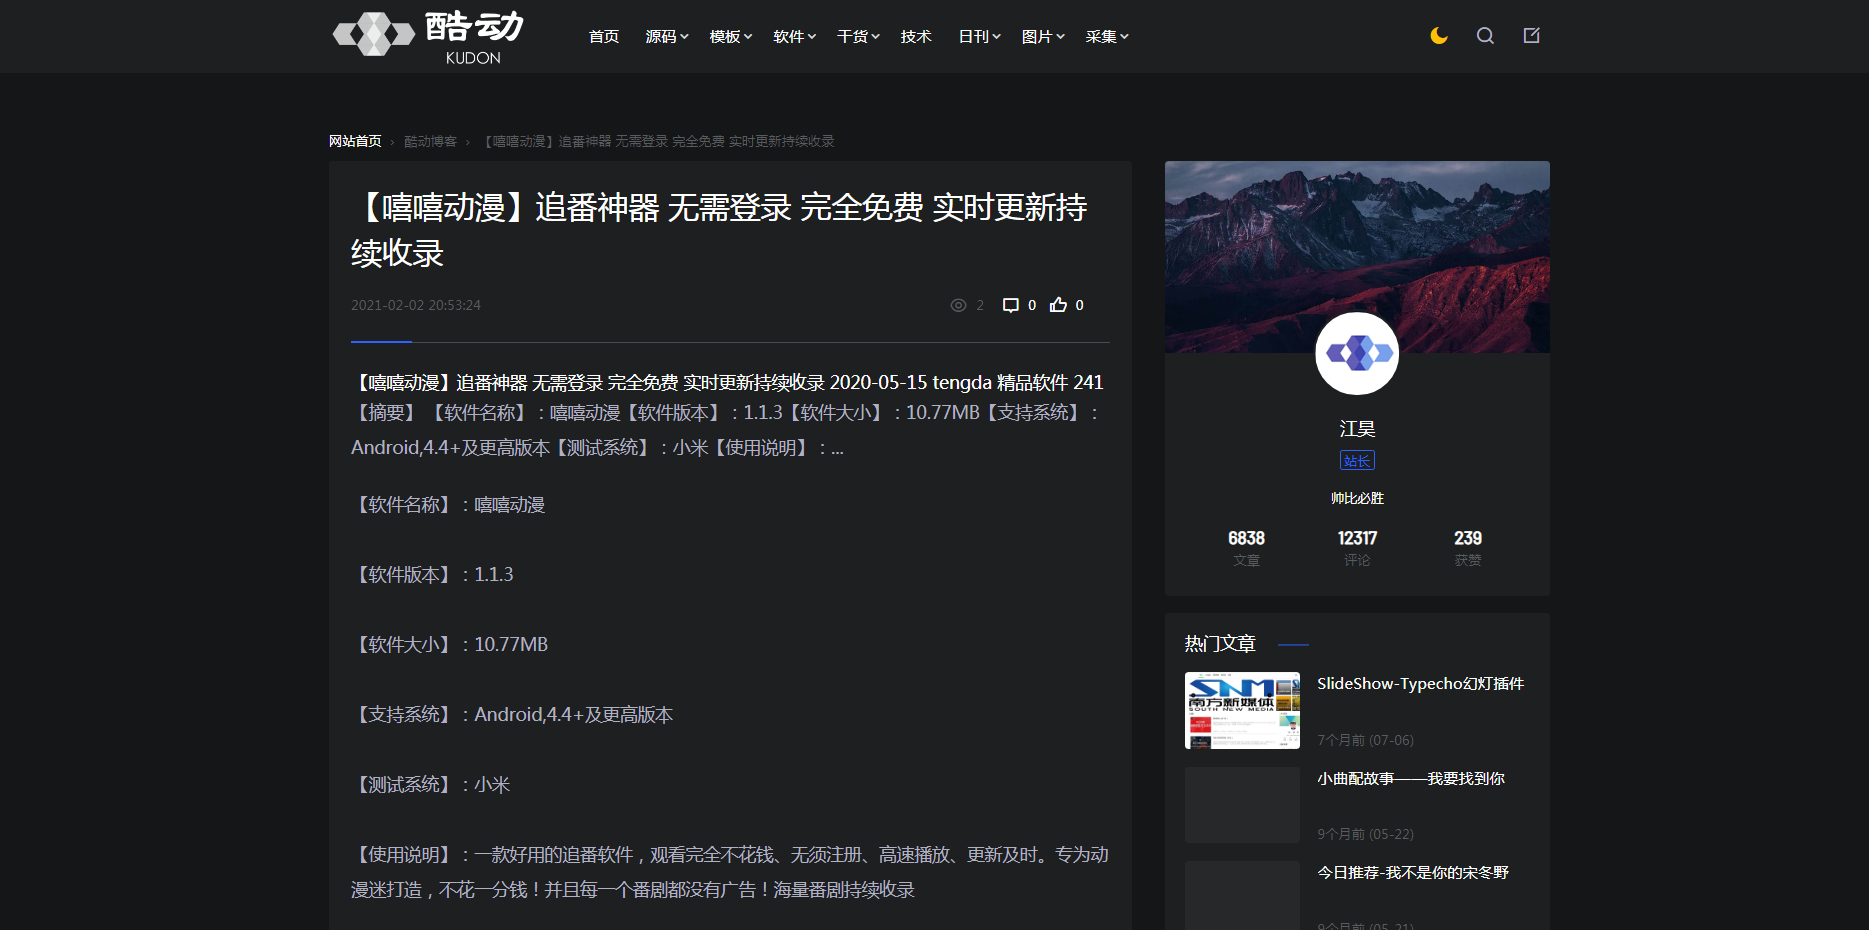Click the KUDON site logo
The image size is (1869, 930).
(429, 36)
